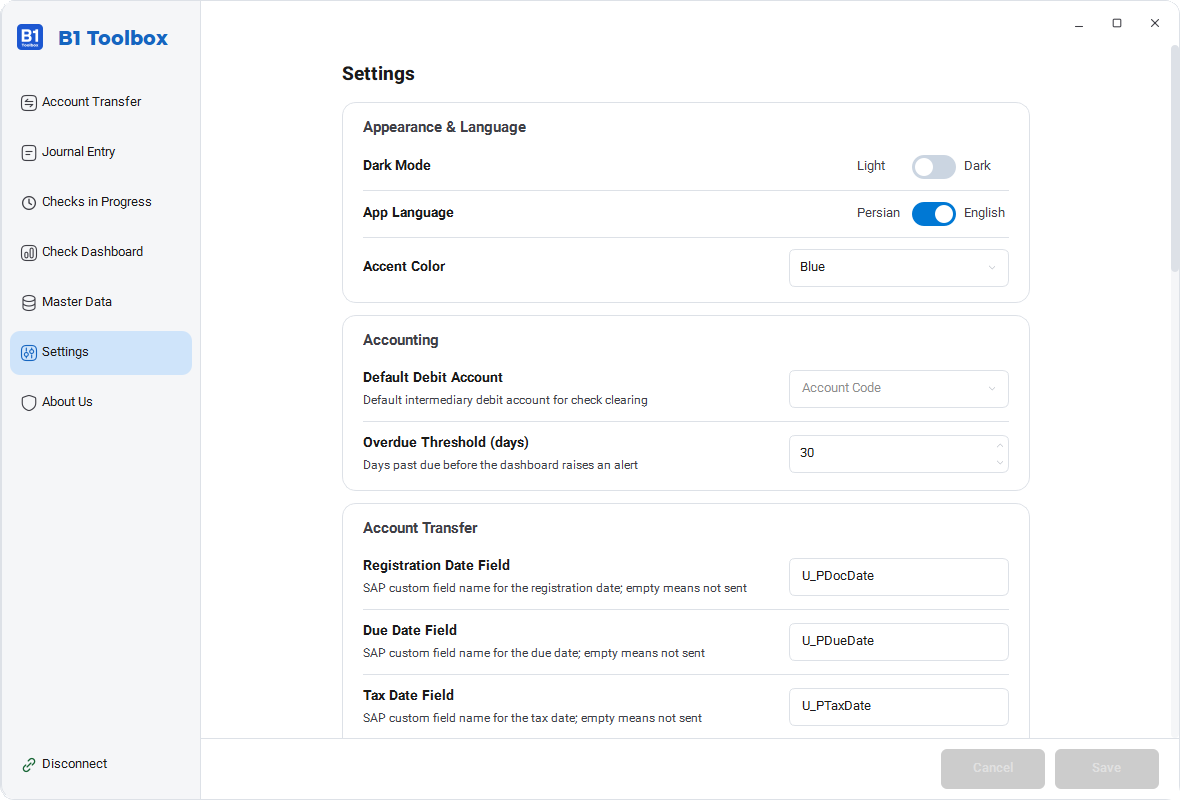Open the About Us page
The image size is (1180, 800).
pos(101,403)
